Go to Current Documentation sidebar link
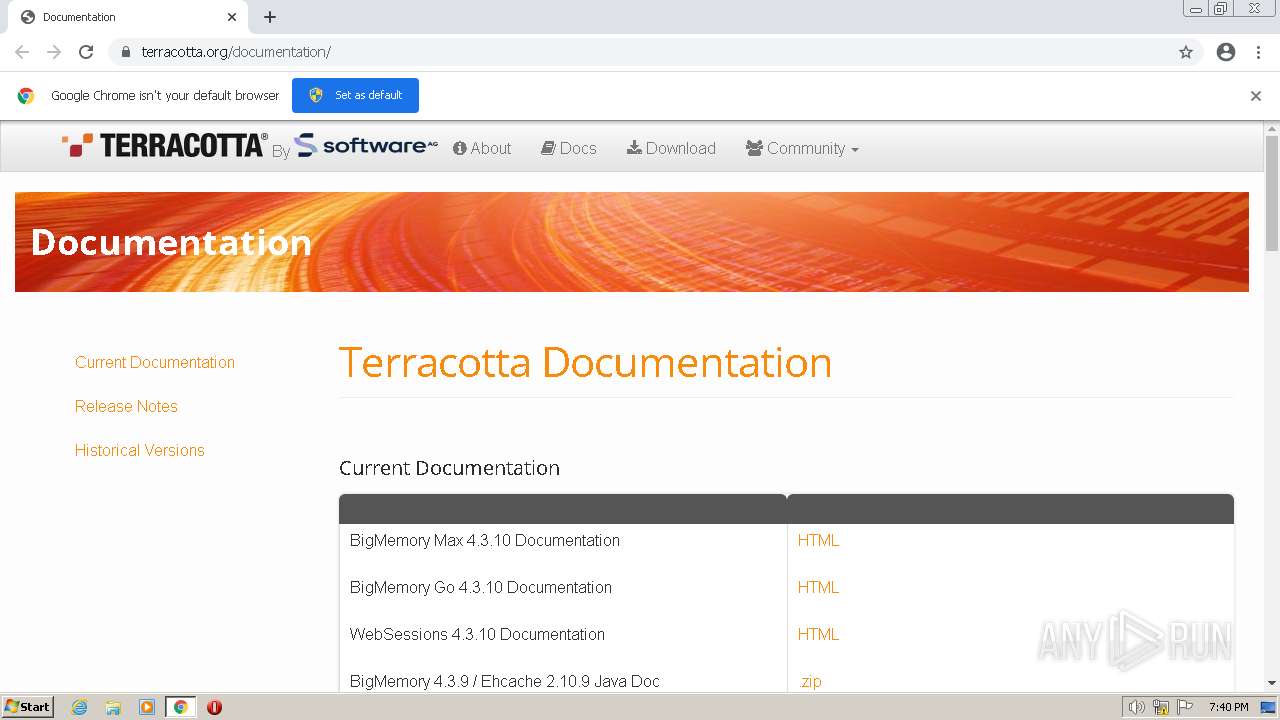The height and width of the screenshot is (720, 1280). (x=155, y=362)
